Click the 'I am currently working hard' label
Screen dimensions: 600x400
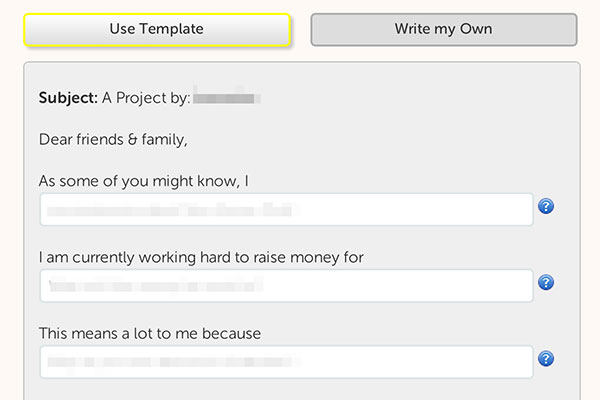point(201,257)
